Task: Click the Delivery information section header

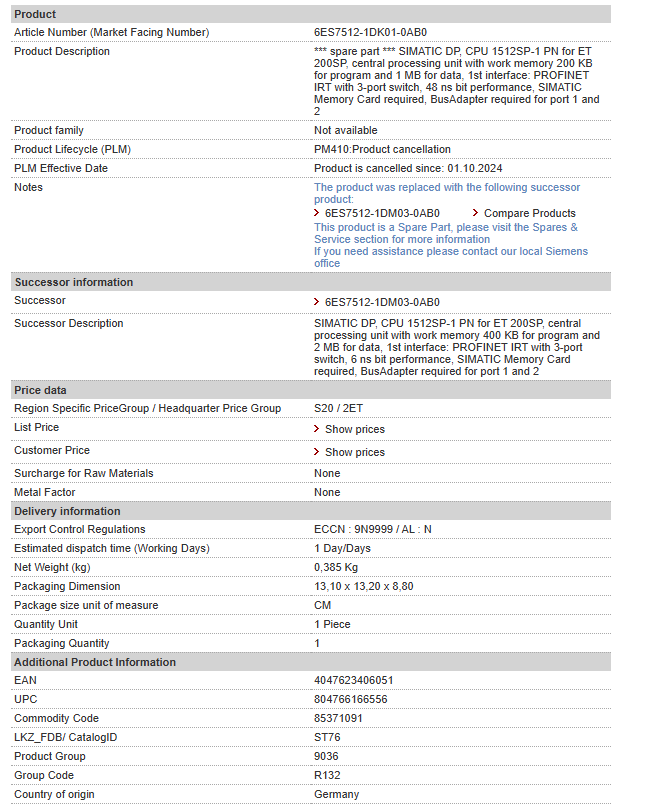Action: [x=67, y=511]
